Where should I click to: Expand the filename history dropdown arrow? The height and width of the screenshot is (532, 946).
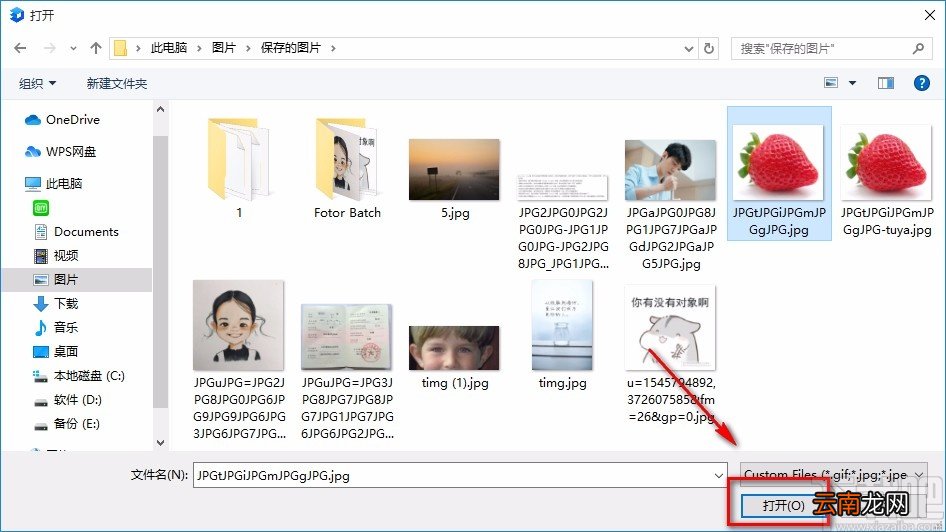pyautogui.click(x=719, y=475)
